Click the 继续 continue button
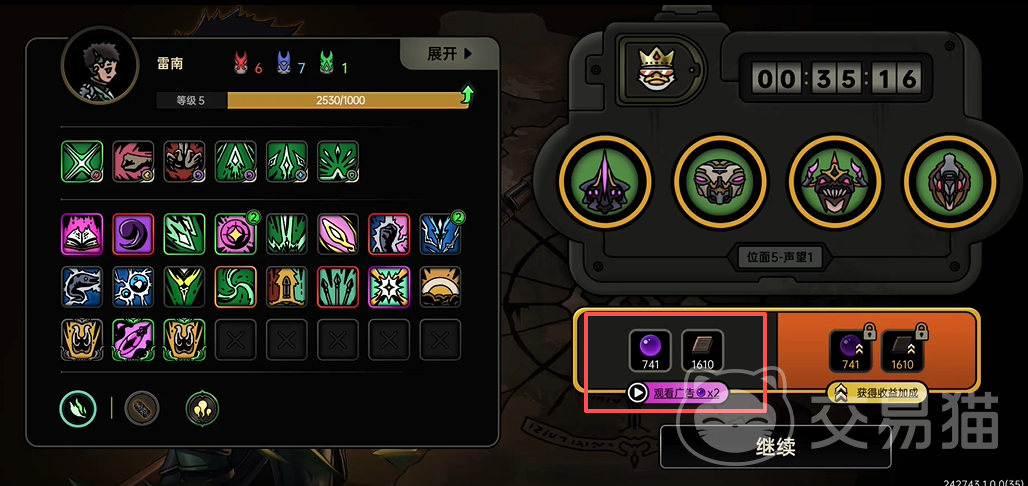The image size is (1028, 486). coord(776,447)
